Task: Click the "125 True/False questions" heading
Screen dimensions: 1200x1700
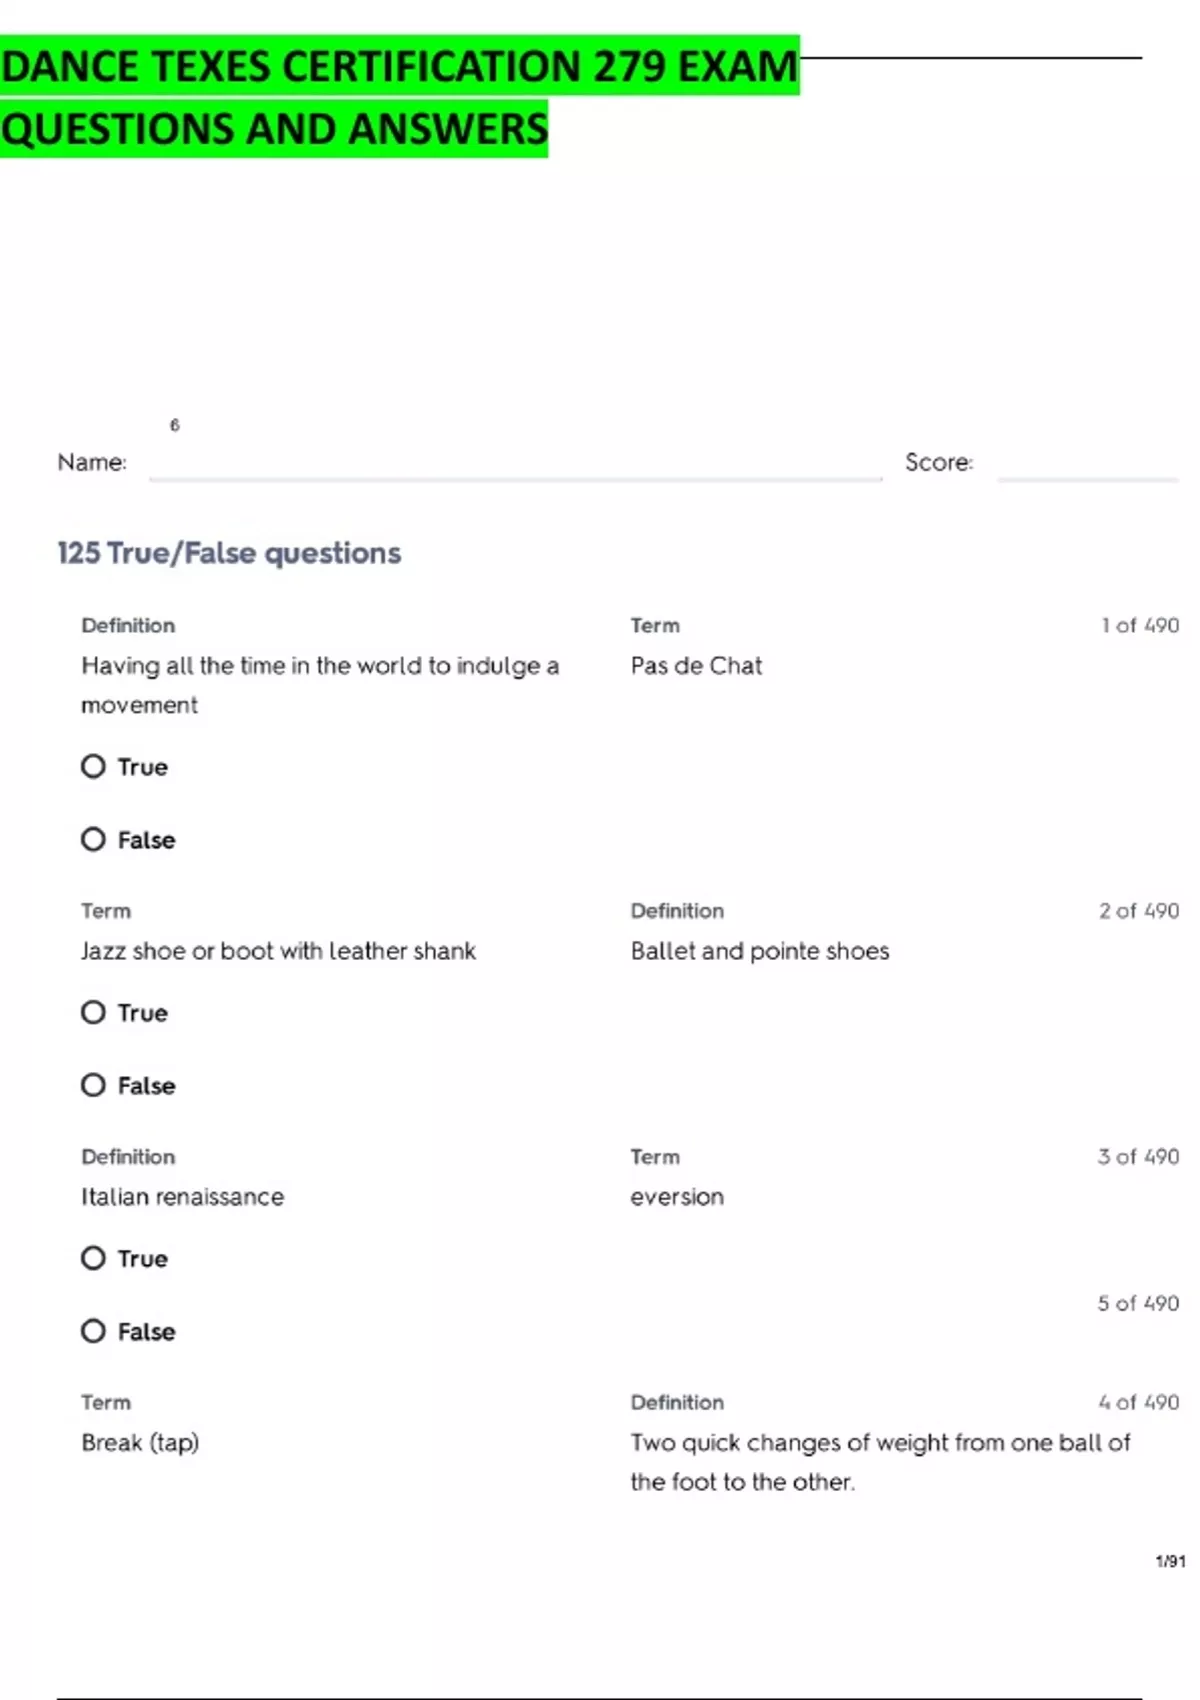Action: pyautogui.click(x=229, y=553)
